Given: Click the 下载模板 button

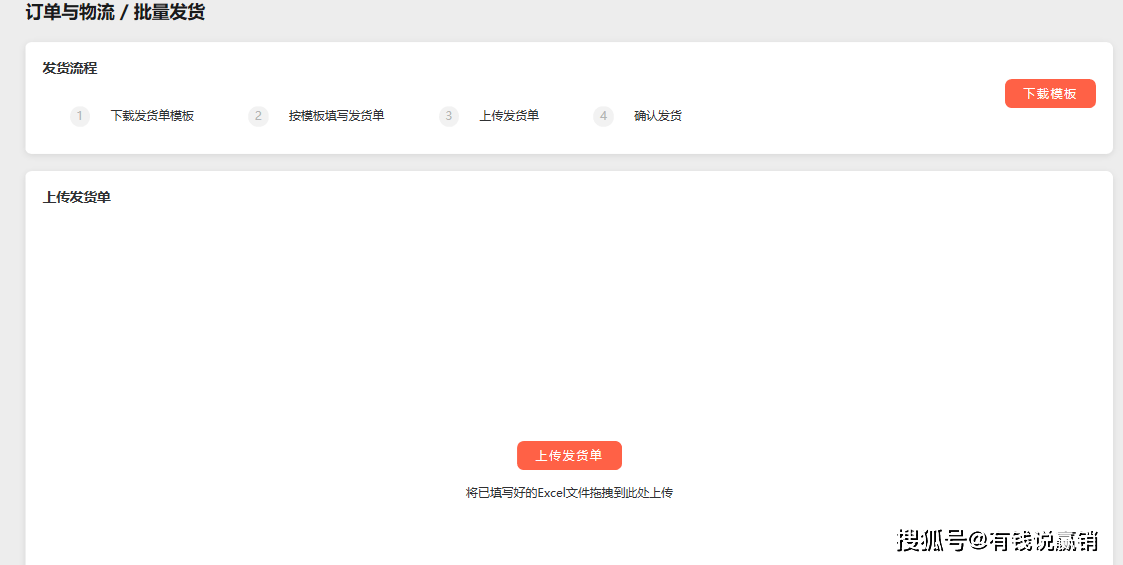Looking at the screenshot, I should pyautogui.click(x=1050, y=94).
